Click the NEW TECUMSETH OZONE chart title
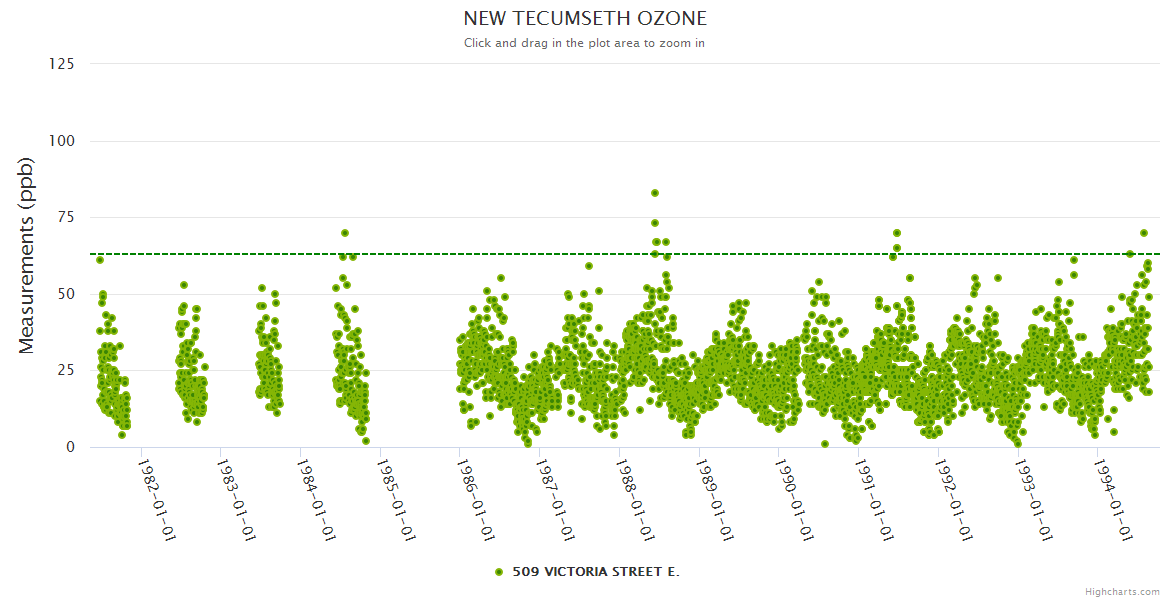Screen dimensions: 1170x600 pyautogui.click(x=585, y=19)
